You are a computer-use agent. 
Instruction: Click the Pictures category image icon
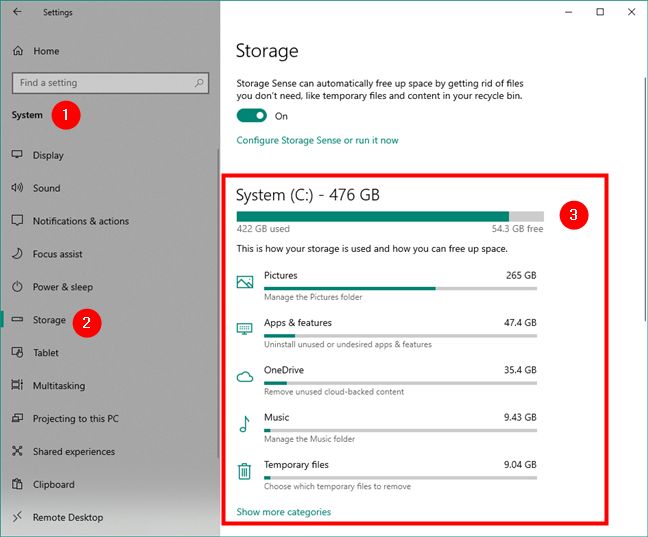tap(245, 282)
